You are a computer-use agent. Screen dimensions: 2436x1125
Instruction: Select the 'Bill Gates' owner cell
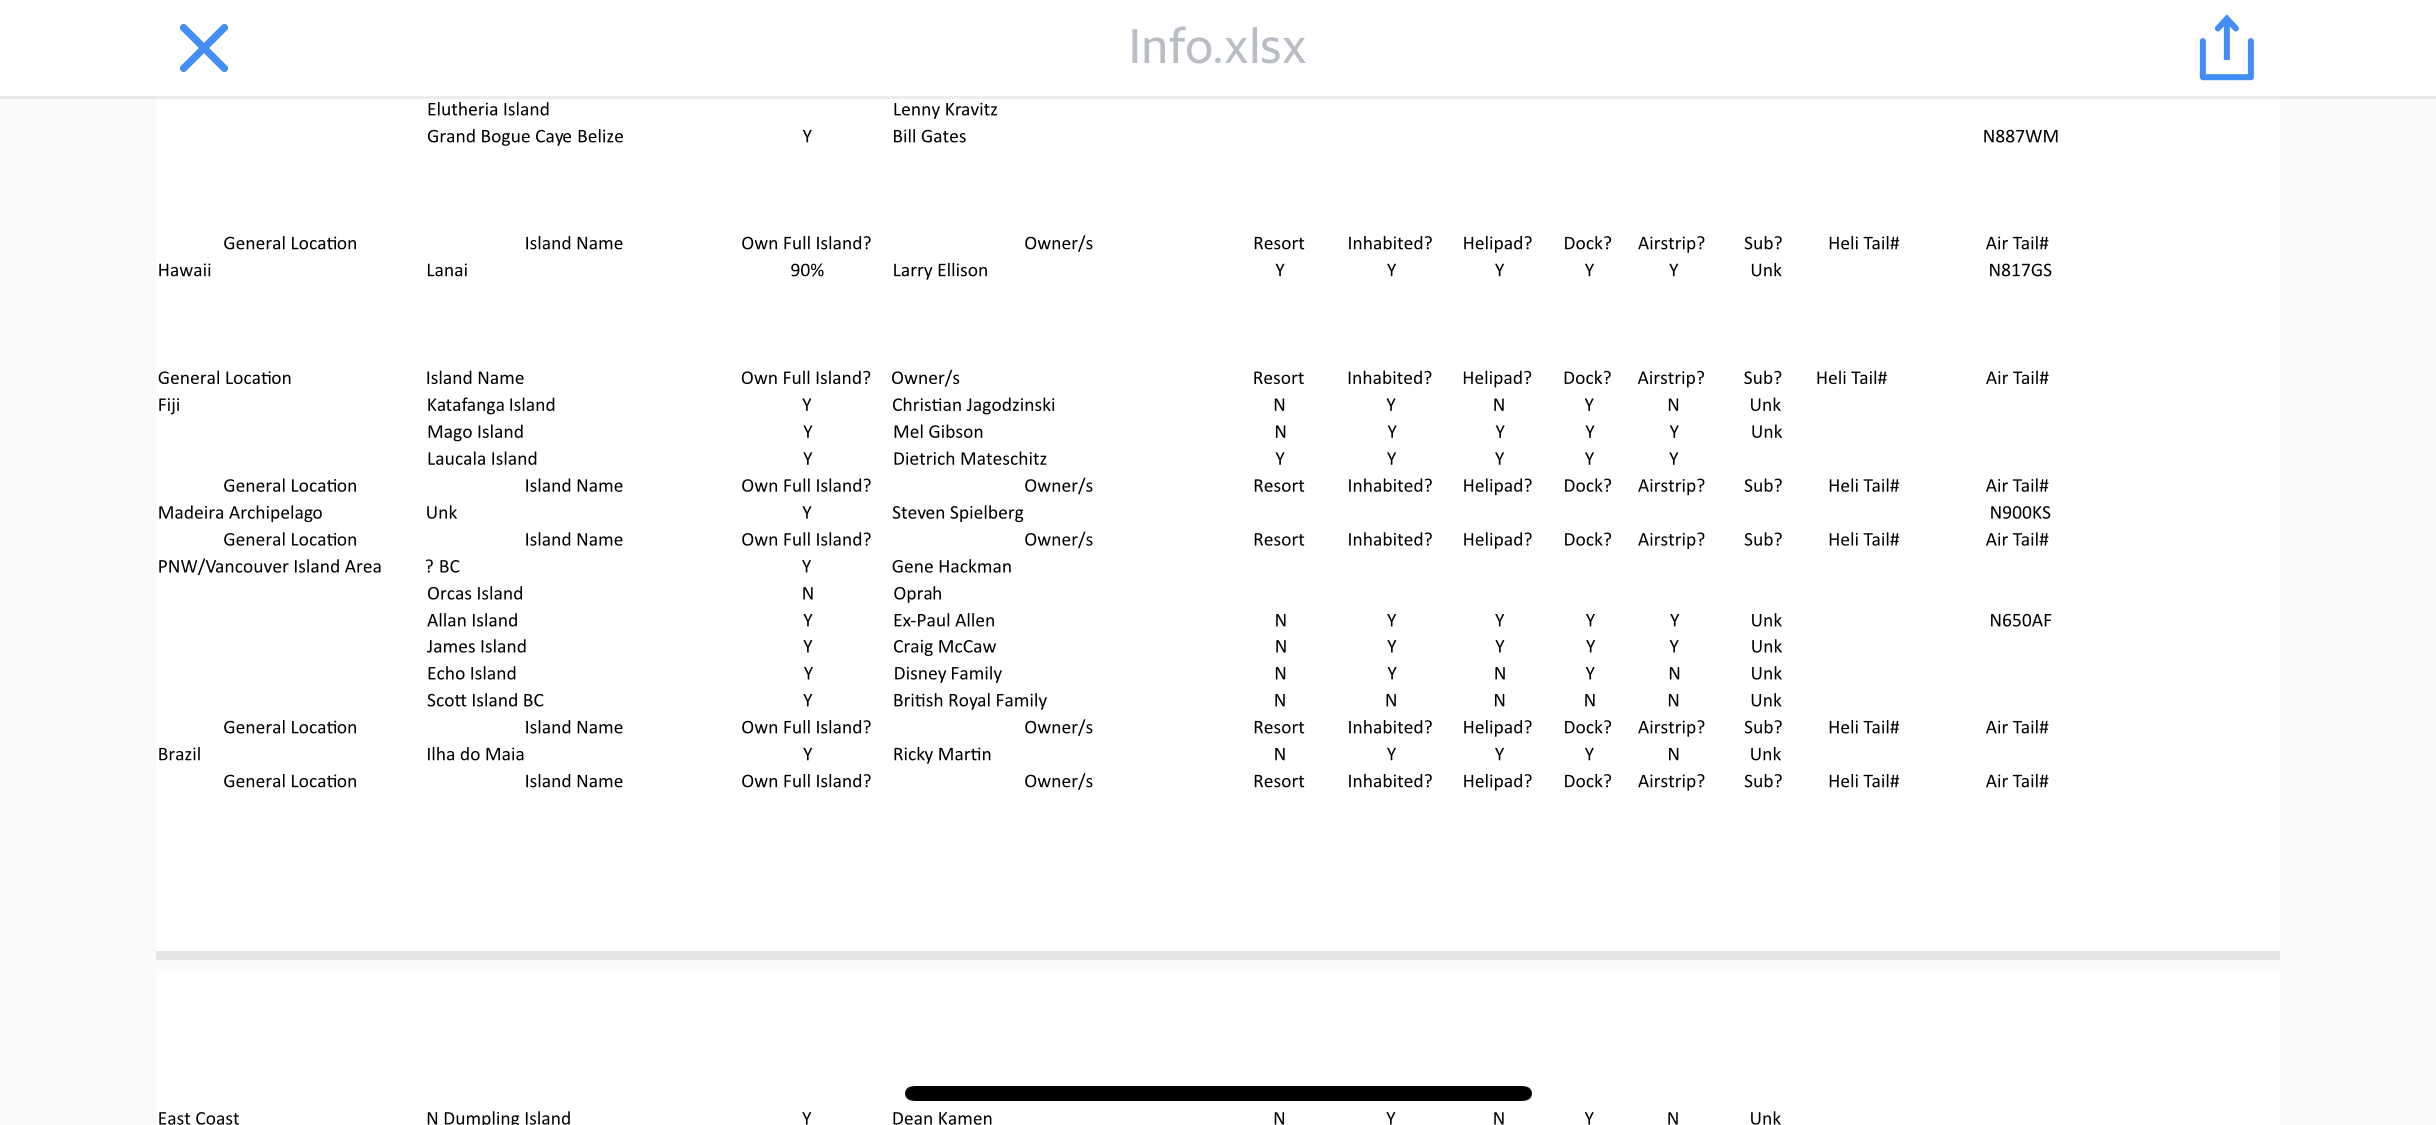click(929, 136)
